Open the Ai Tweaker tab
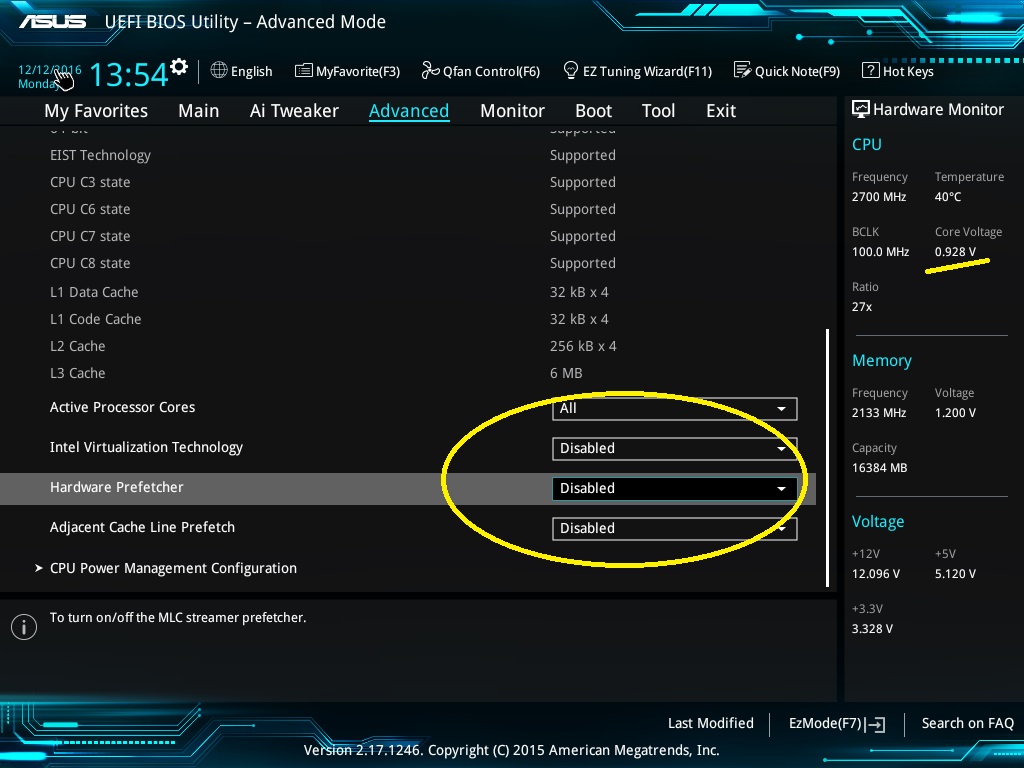This screenshot has height=768, width=1024. pyautogui.click(x=294, y=111)
